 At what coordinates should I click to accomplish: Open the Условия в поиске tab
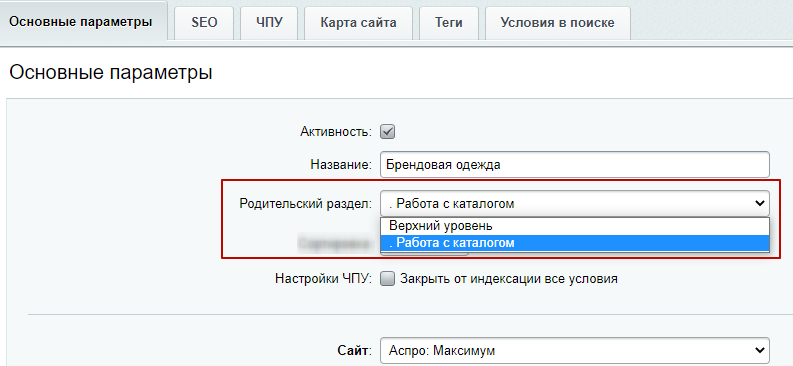coord(557,23)
